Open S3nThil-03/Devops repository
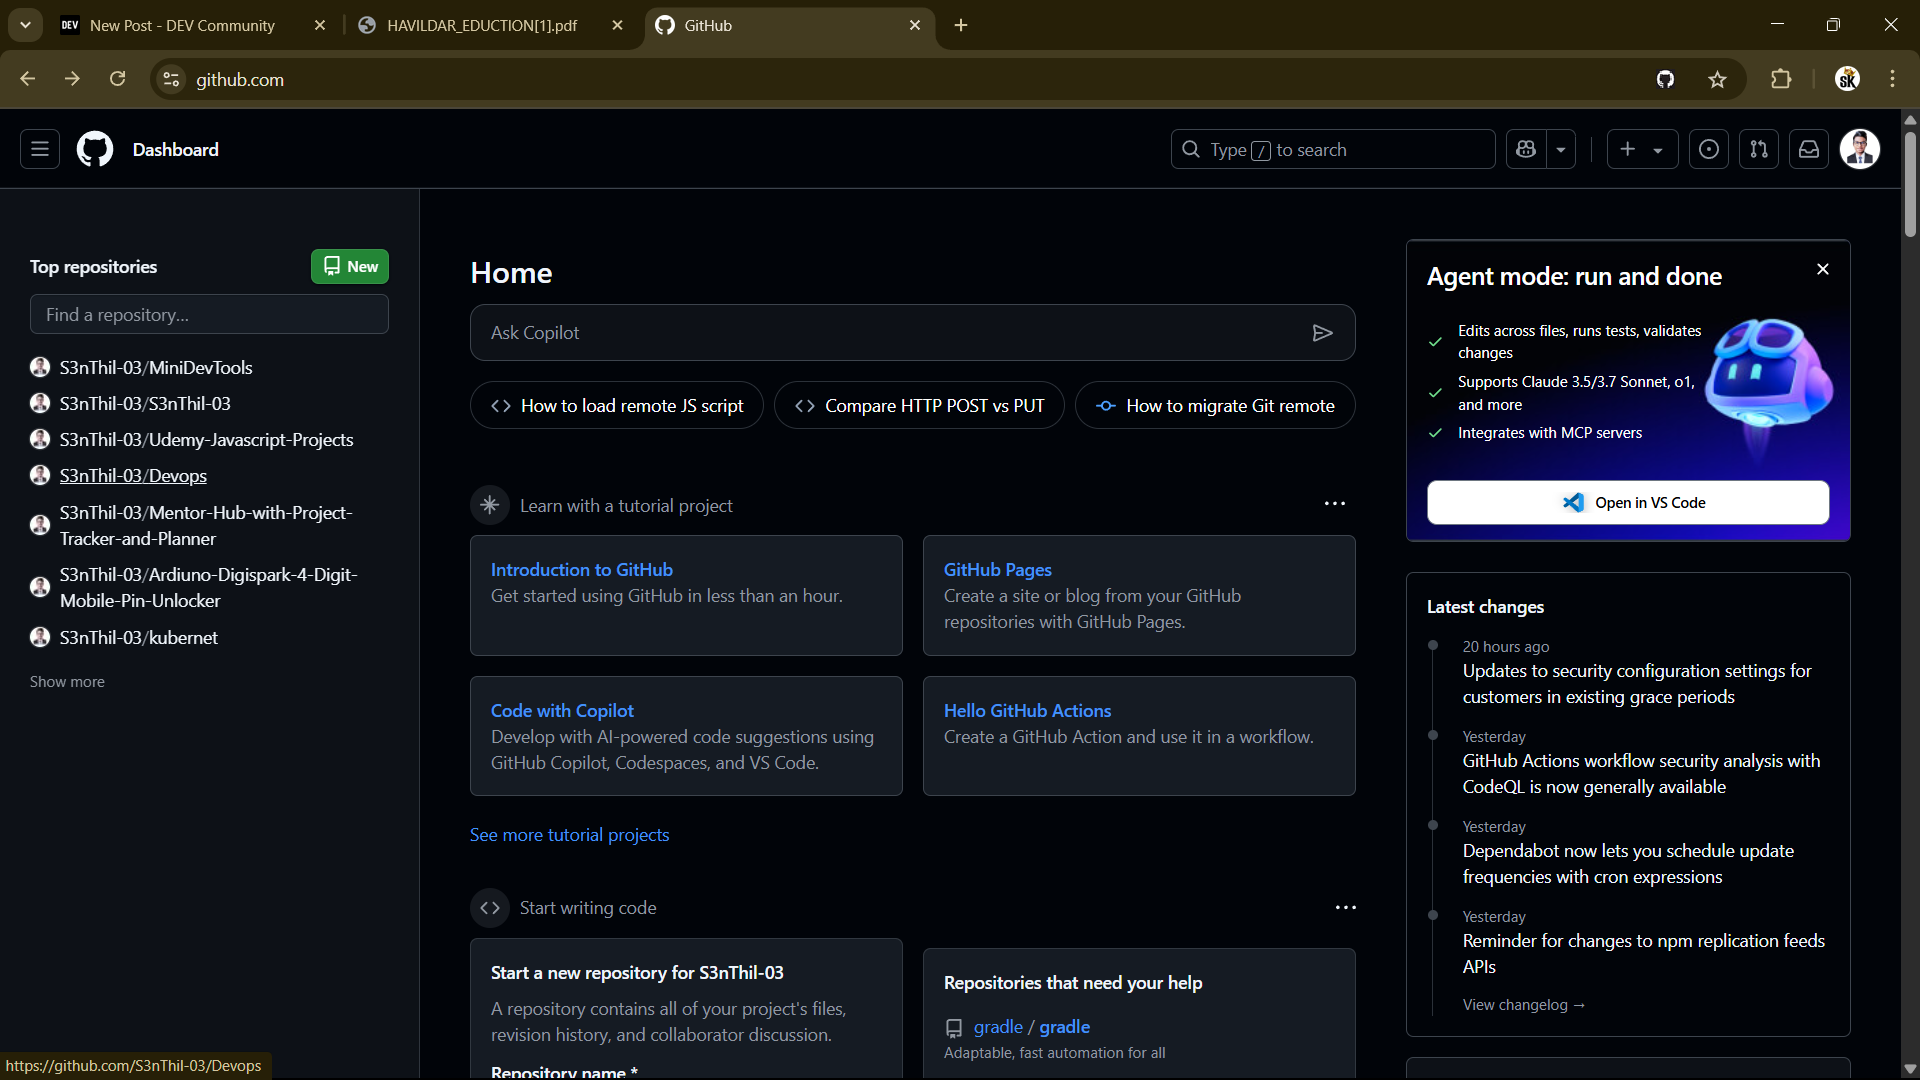This screenshot has width=1920, height=1080. pyautogui.click(x=133, y=475)
